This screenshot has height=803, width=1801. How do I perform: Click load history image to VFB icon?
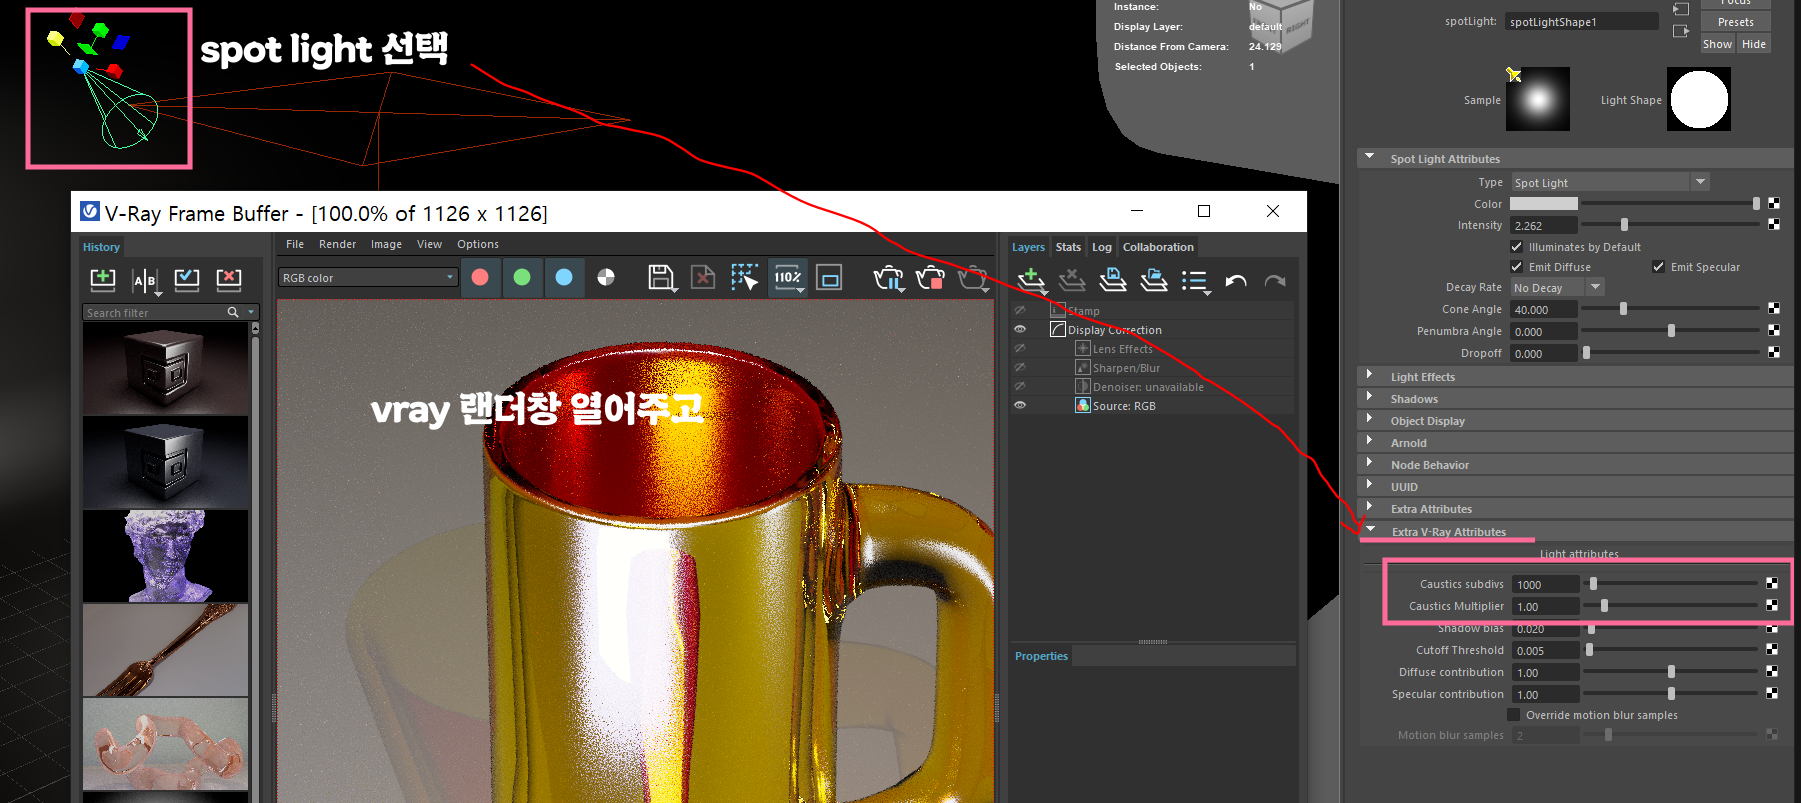(x=187, y=279)
